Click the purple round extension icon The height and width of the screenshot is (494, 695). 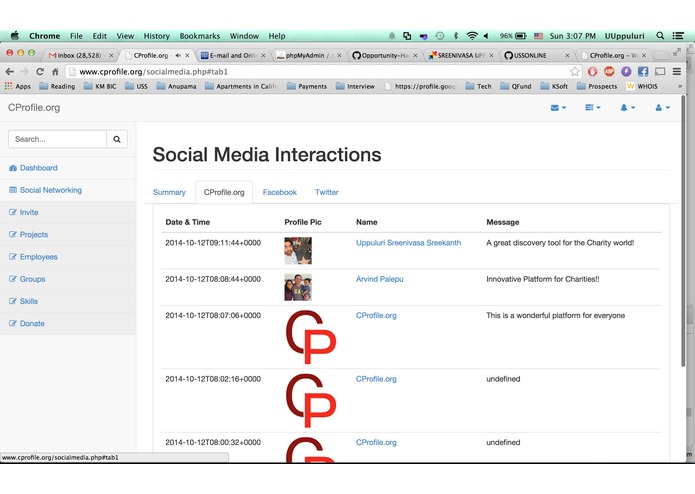626,71
